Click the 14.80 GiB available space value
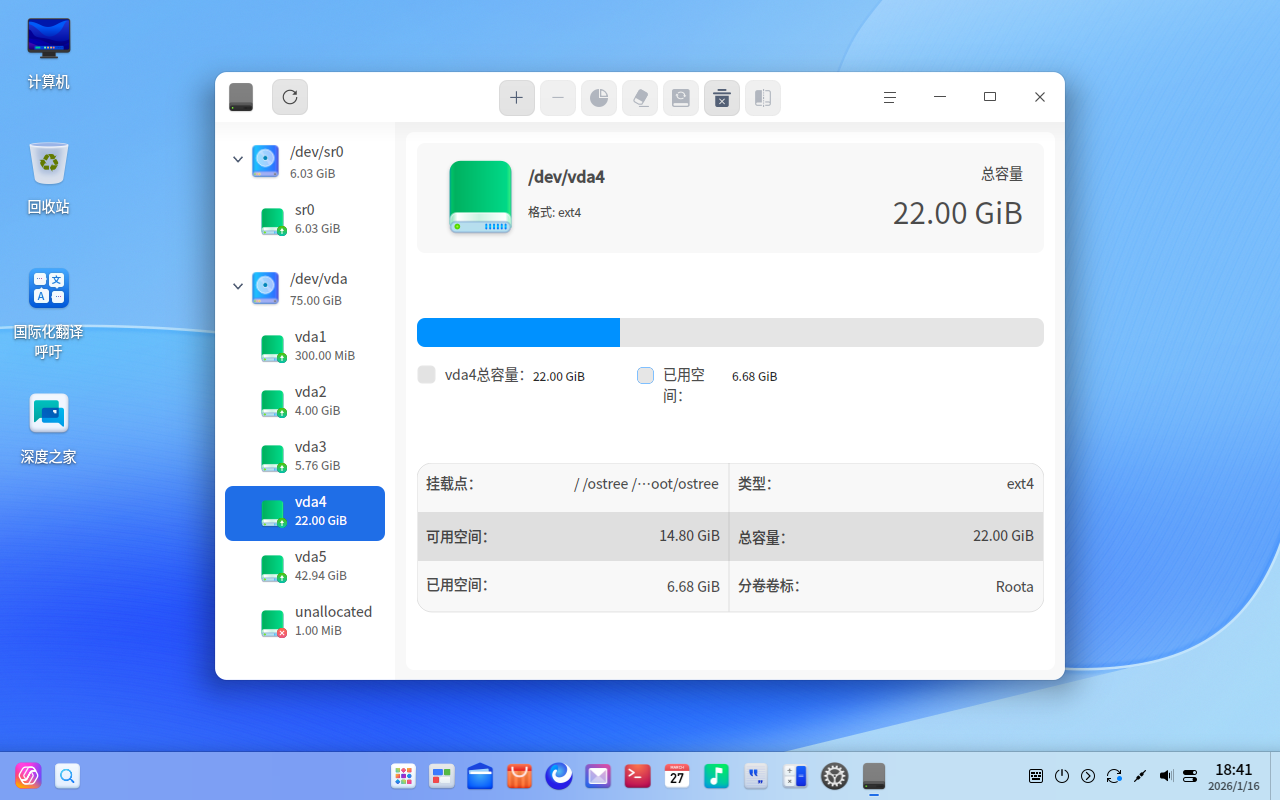This screenshot has width=1280, height=800. pyautogui.click(x=689, y=536)
